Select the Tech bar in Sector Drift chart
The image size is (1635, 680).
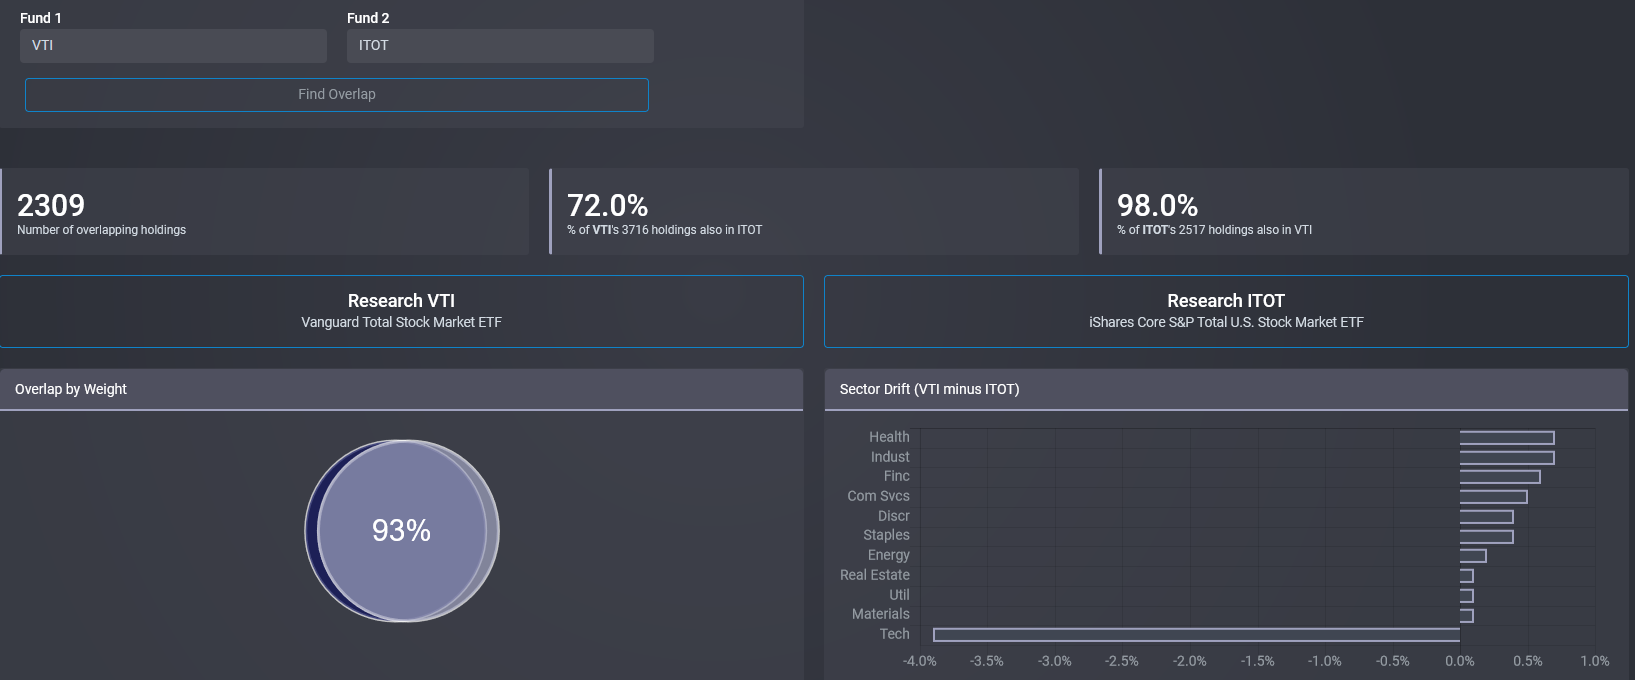point(1196,635)
